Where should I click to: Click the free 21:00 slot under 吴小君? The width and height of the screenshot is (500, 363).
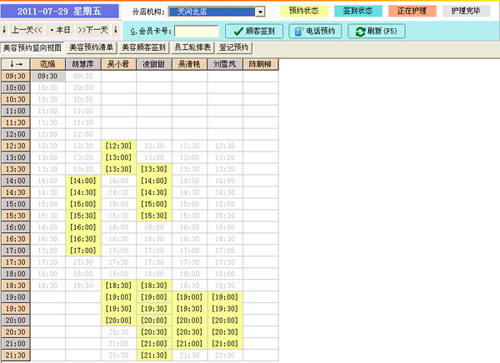coord(118,344)
